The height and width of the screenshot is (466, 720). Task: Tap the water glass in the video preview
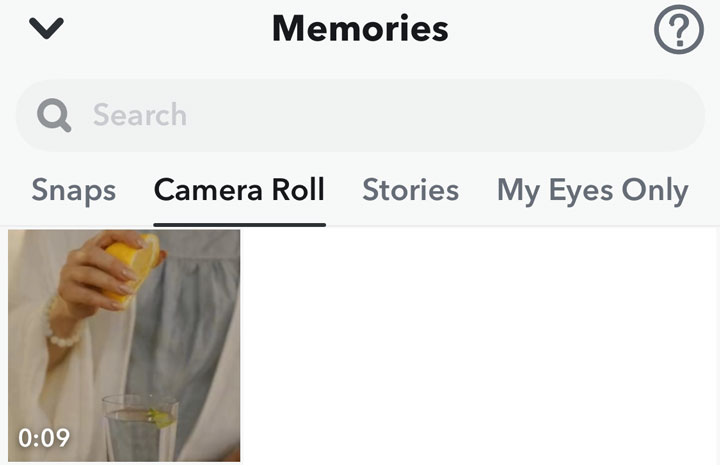[x=140, y=427]
